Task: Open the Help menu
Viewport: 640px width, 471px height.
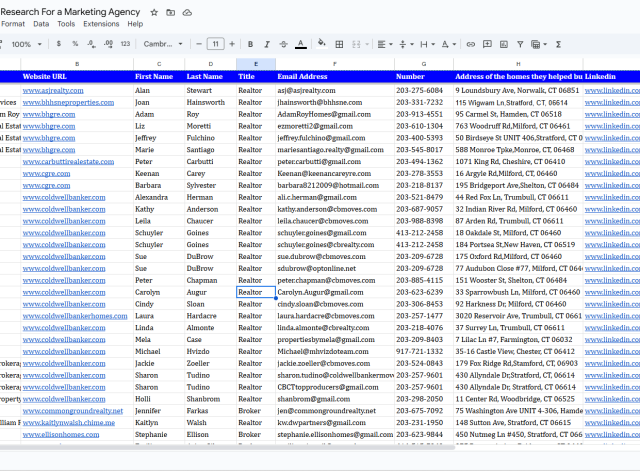Action: [x=135, y=24]
